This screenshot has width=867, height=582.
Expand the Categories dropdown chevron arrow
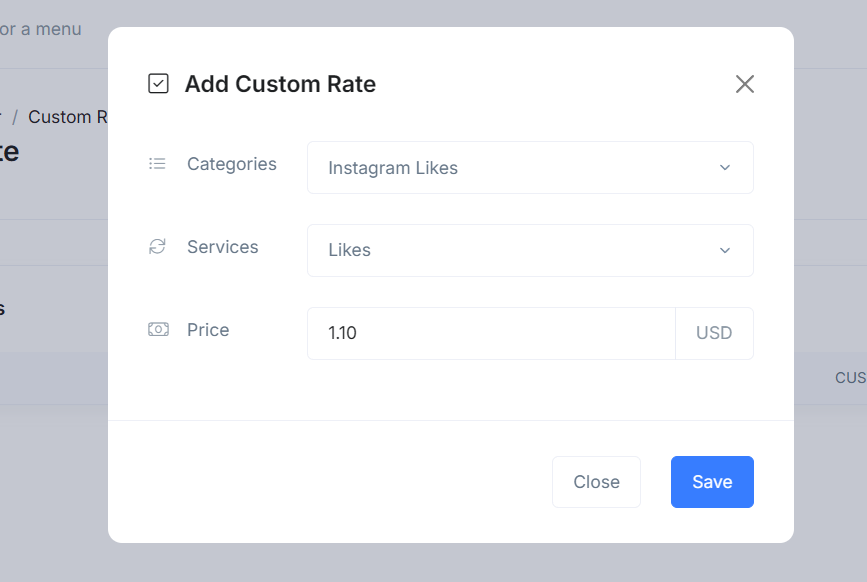pos(725,167)
